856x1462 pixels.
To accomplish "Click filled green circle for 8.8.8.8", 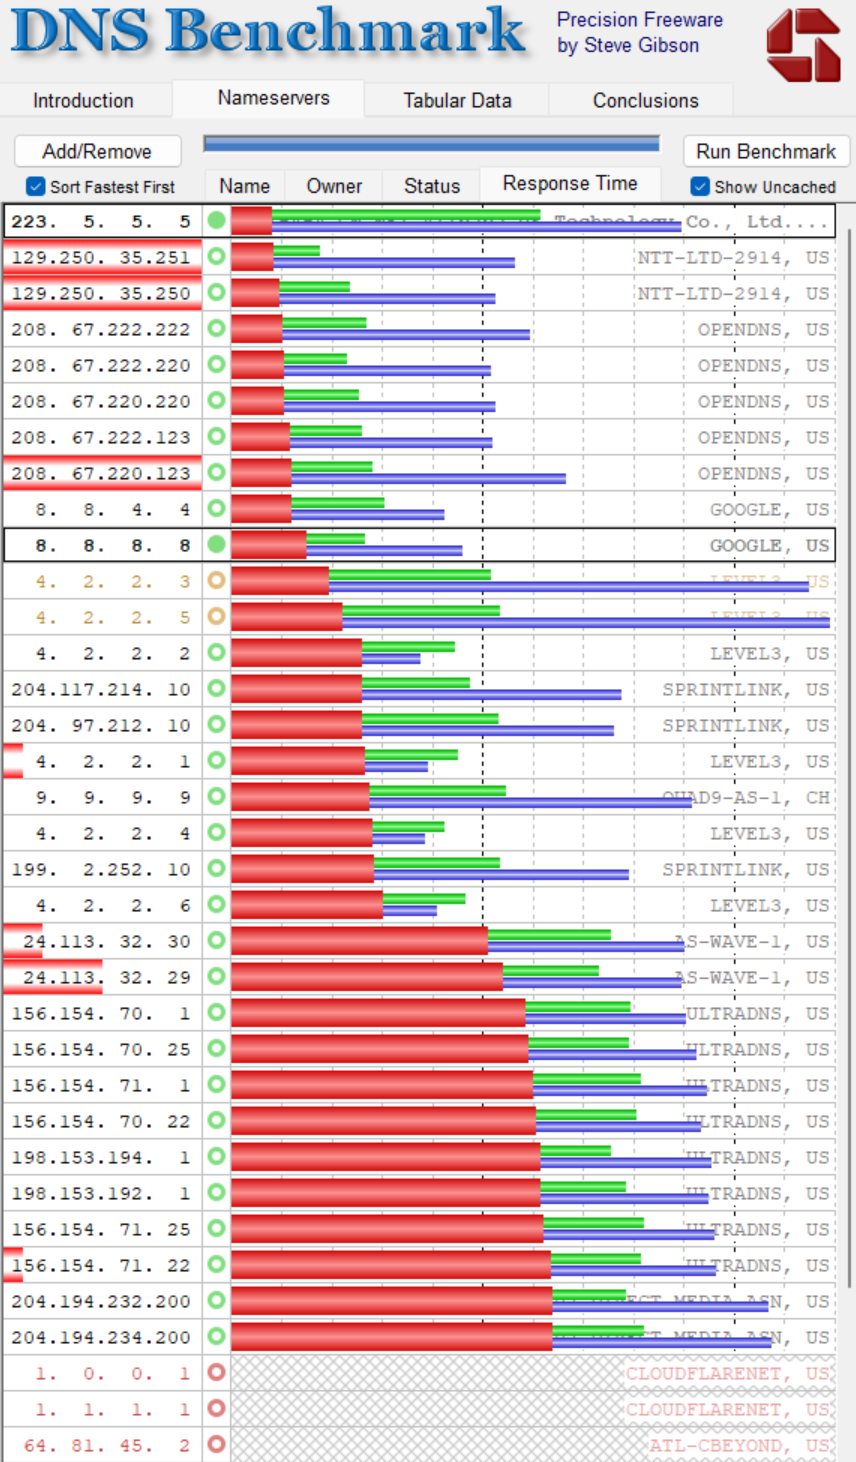I will click(216, 544).
